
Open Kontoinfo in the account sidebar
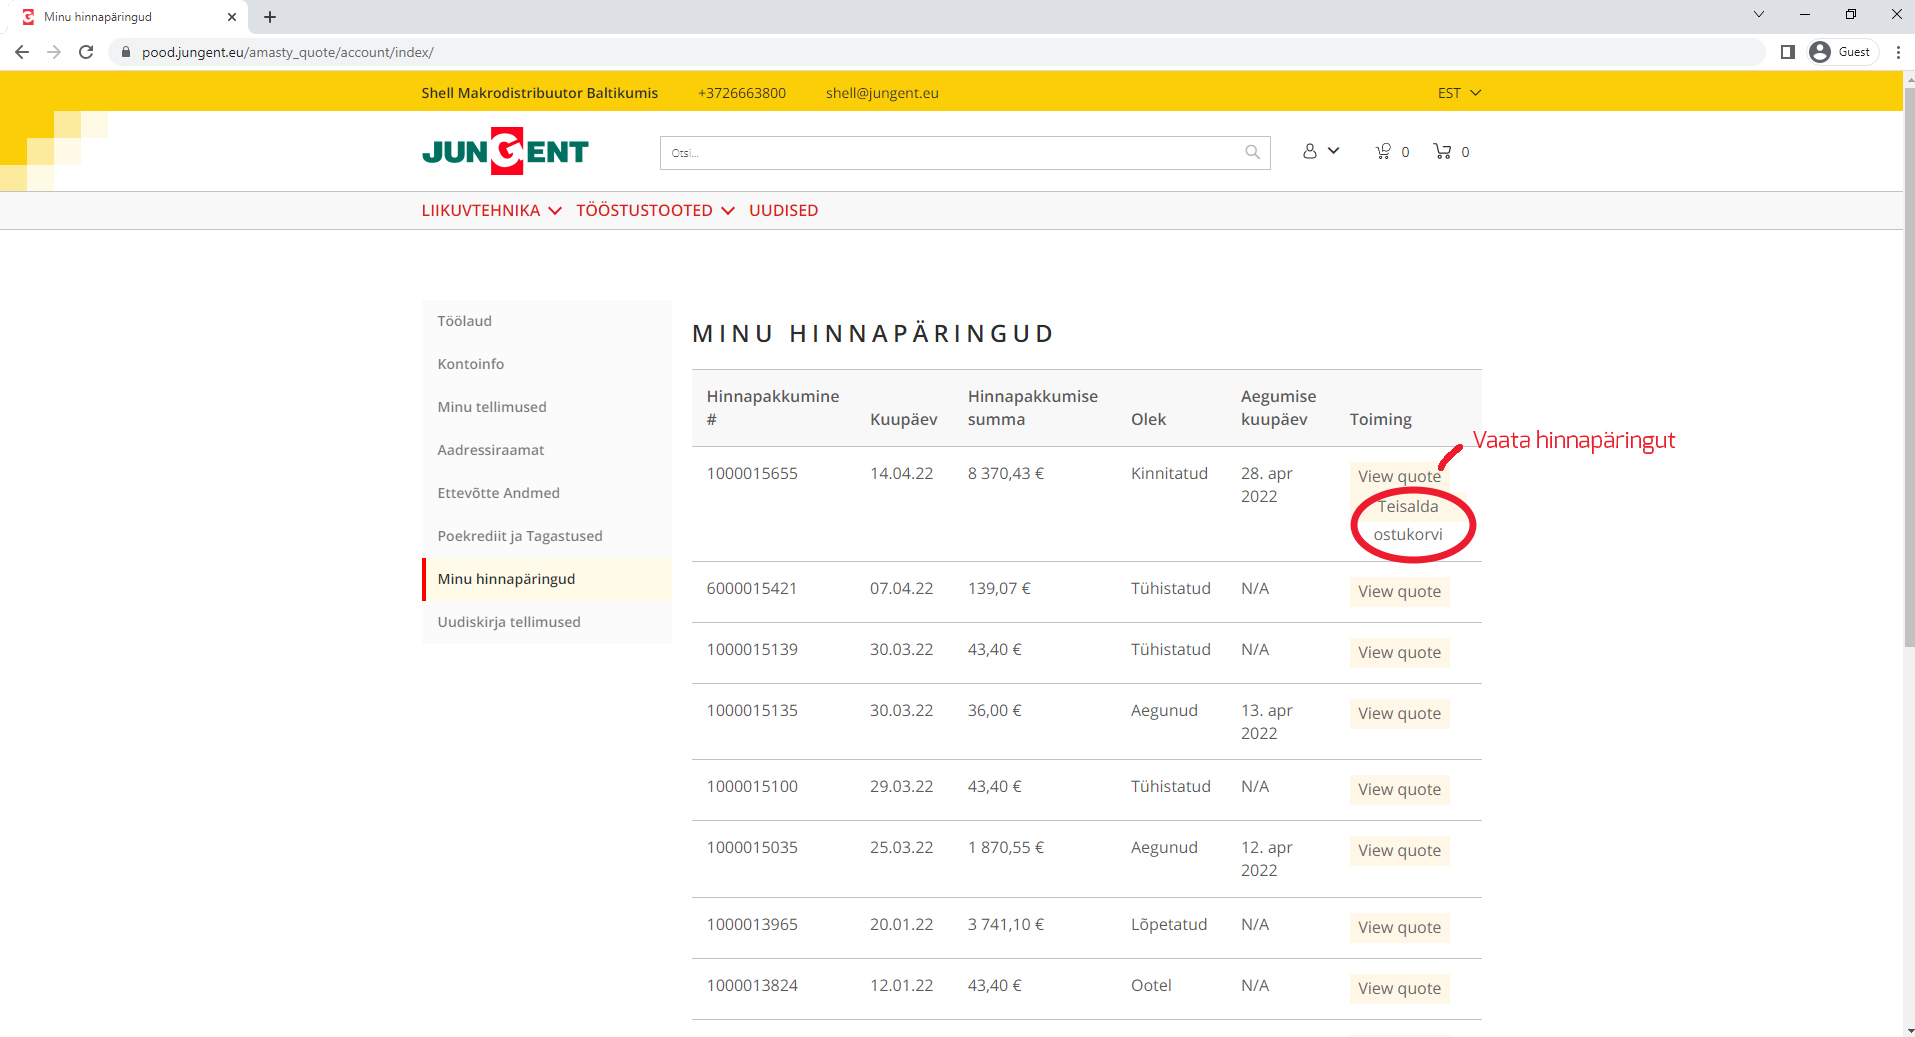point(471,364)
